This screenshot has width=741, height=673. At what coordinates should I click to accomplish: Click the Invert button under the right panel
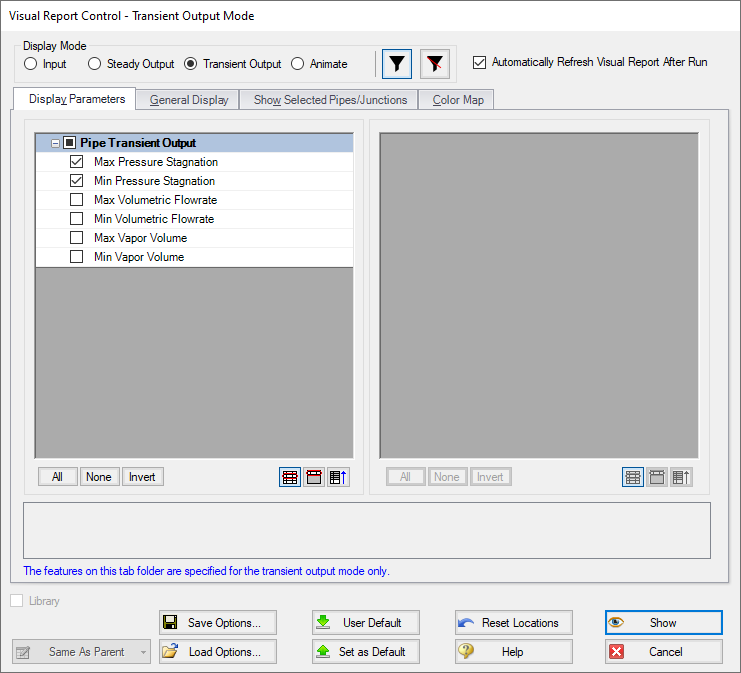click(x=491, y=477)
